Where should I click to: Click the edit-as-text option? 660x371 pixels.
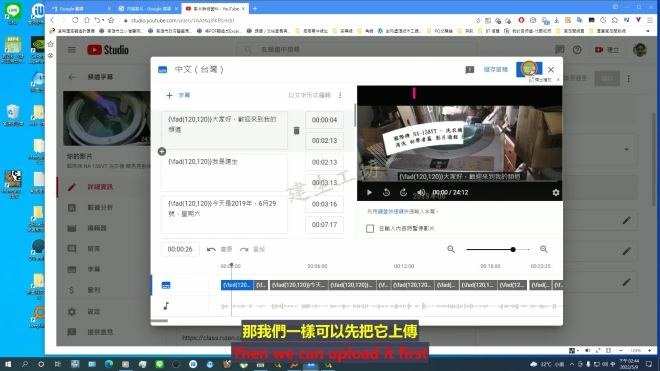(x=309, y=95)
